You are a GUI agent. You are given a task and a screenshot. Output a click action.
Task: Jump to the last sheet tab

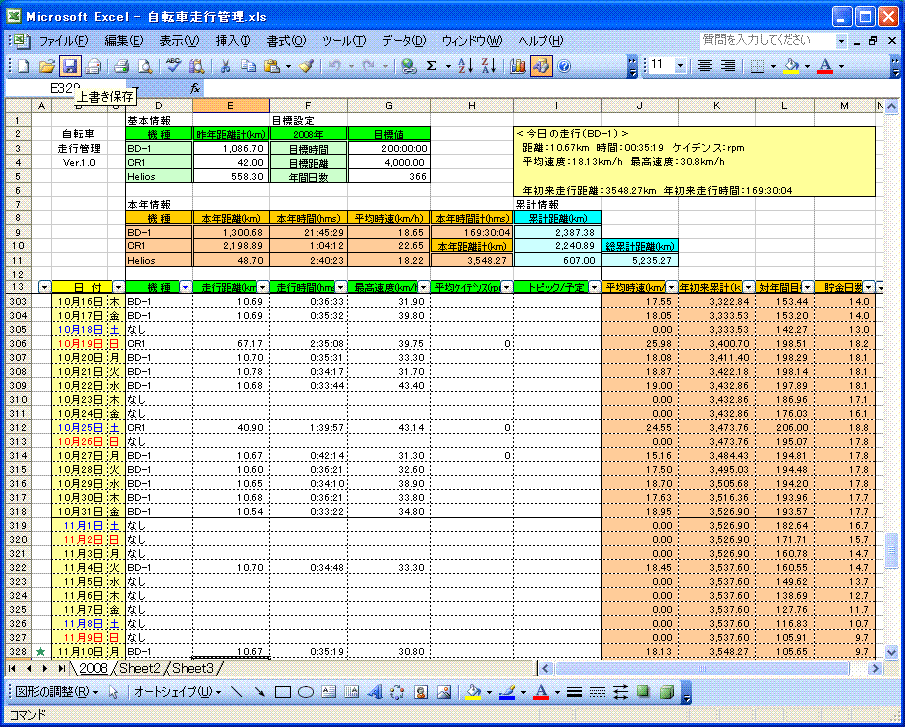[61, 669]
